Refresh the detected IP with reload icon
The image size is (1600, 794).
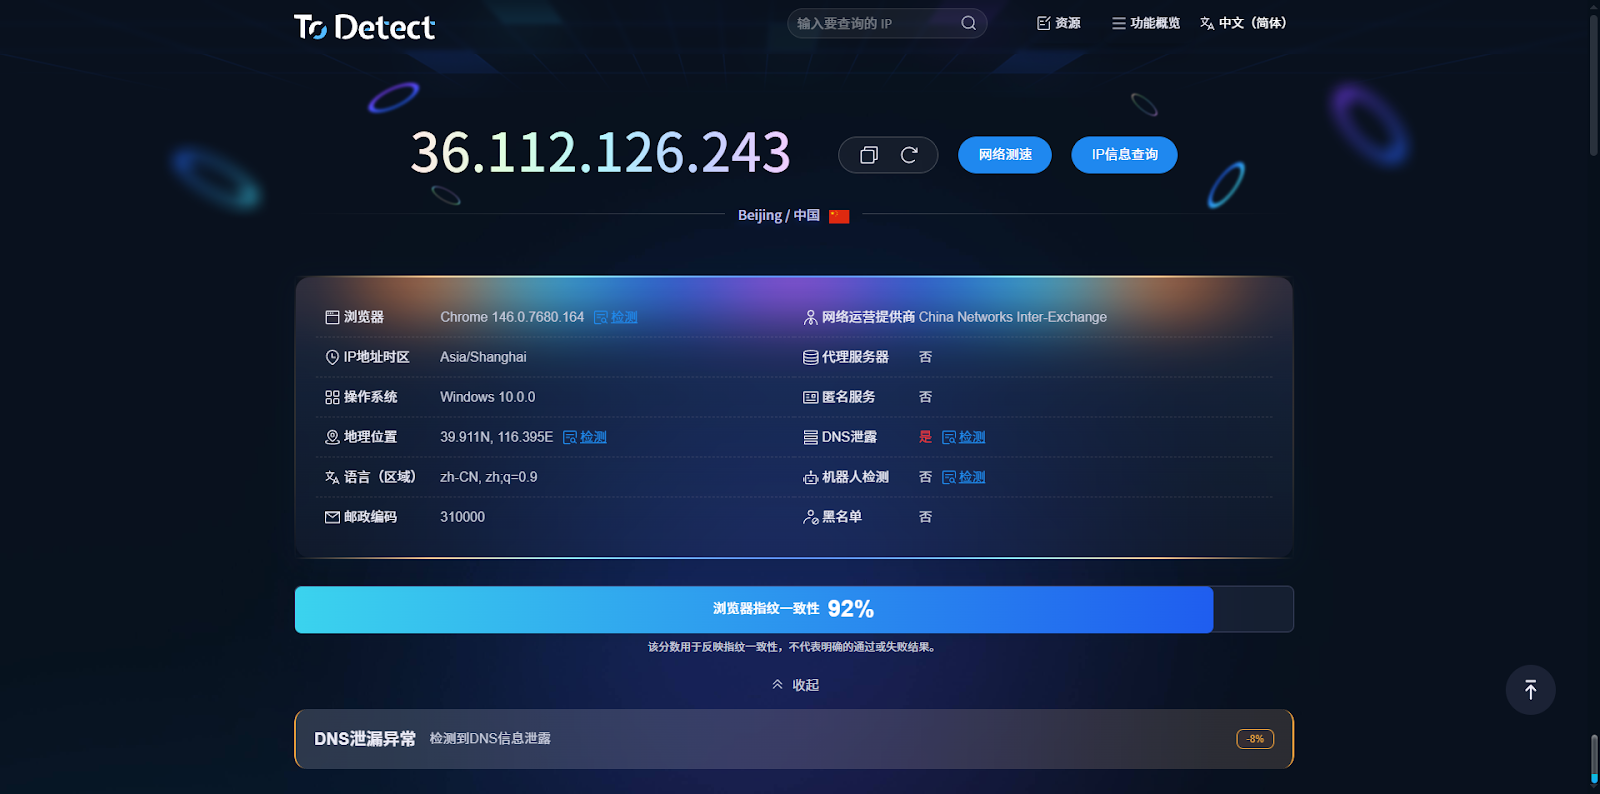pos(909,155)
